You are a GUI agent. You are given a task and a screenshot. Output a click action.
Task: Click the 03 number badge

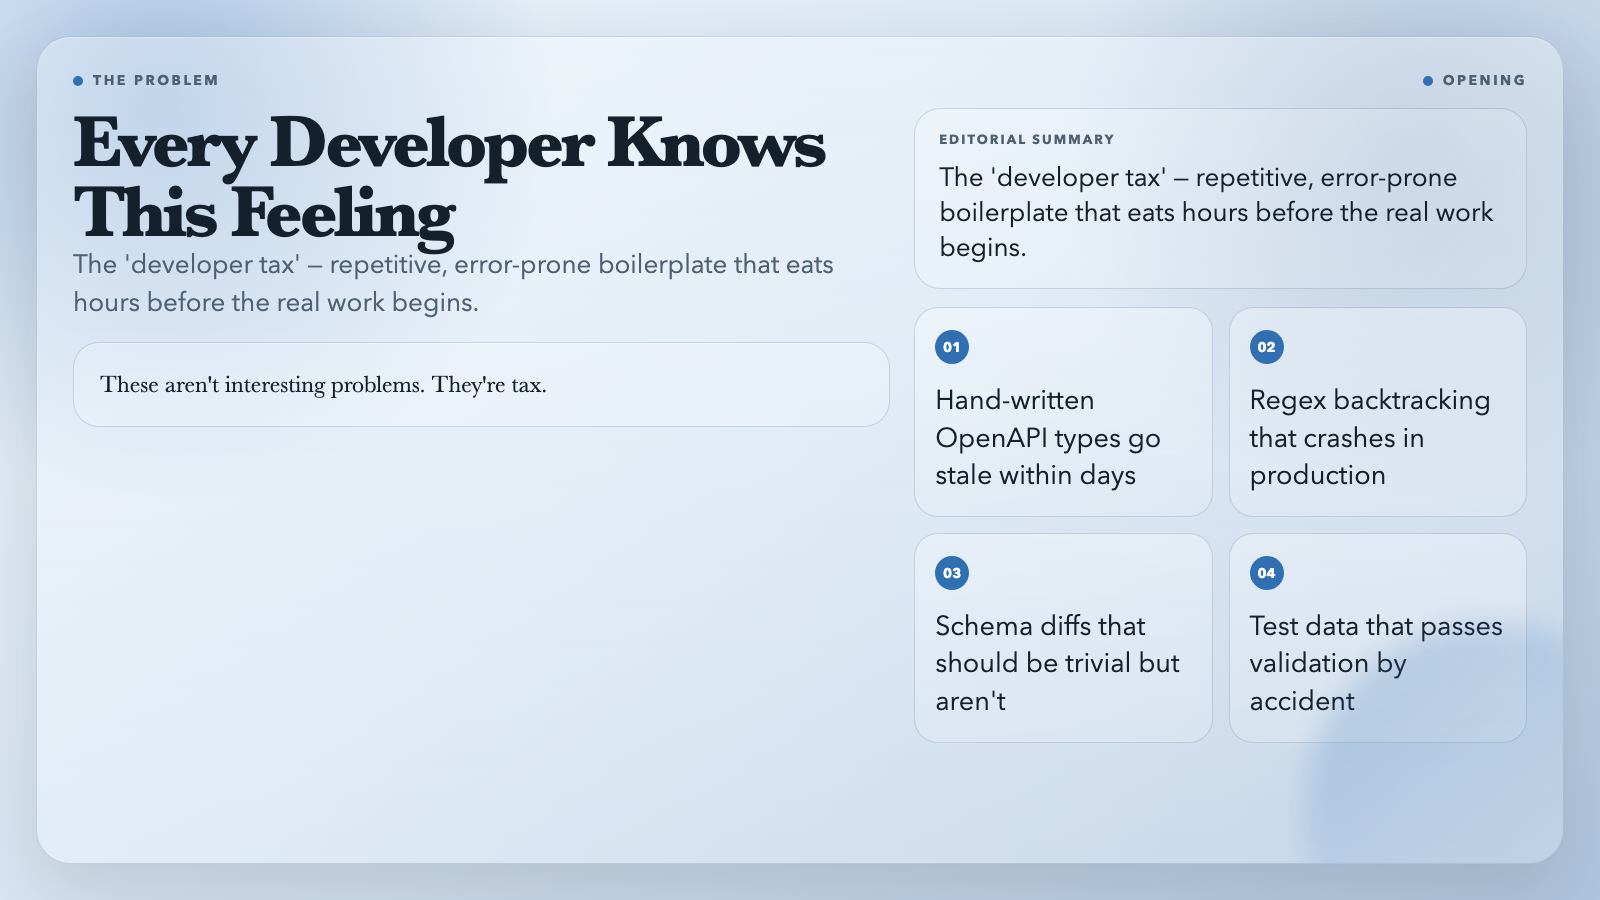tap(951, 573)
